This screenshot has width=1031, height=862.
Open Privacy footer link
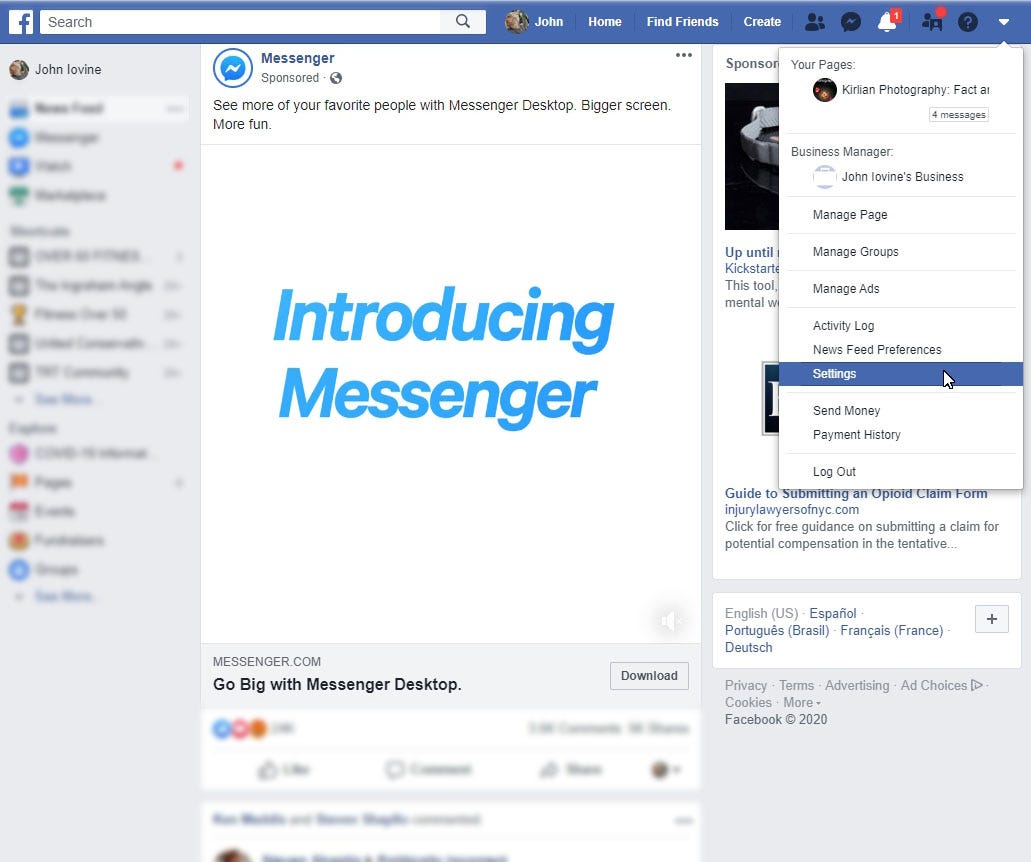coord(746,685)
